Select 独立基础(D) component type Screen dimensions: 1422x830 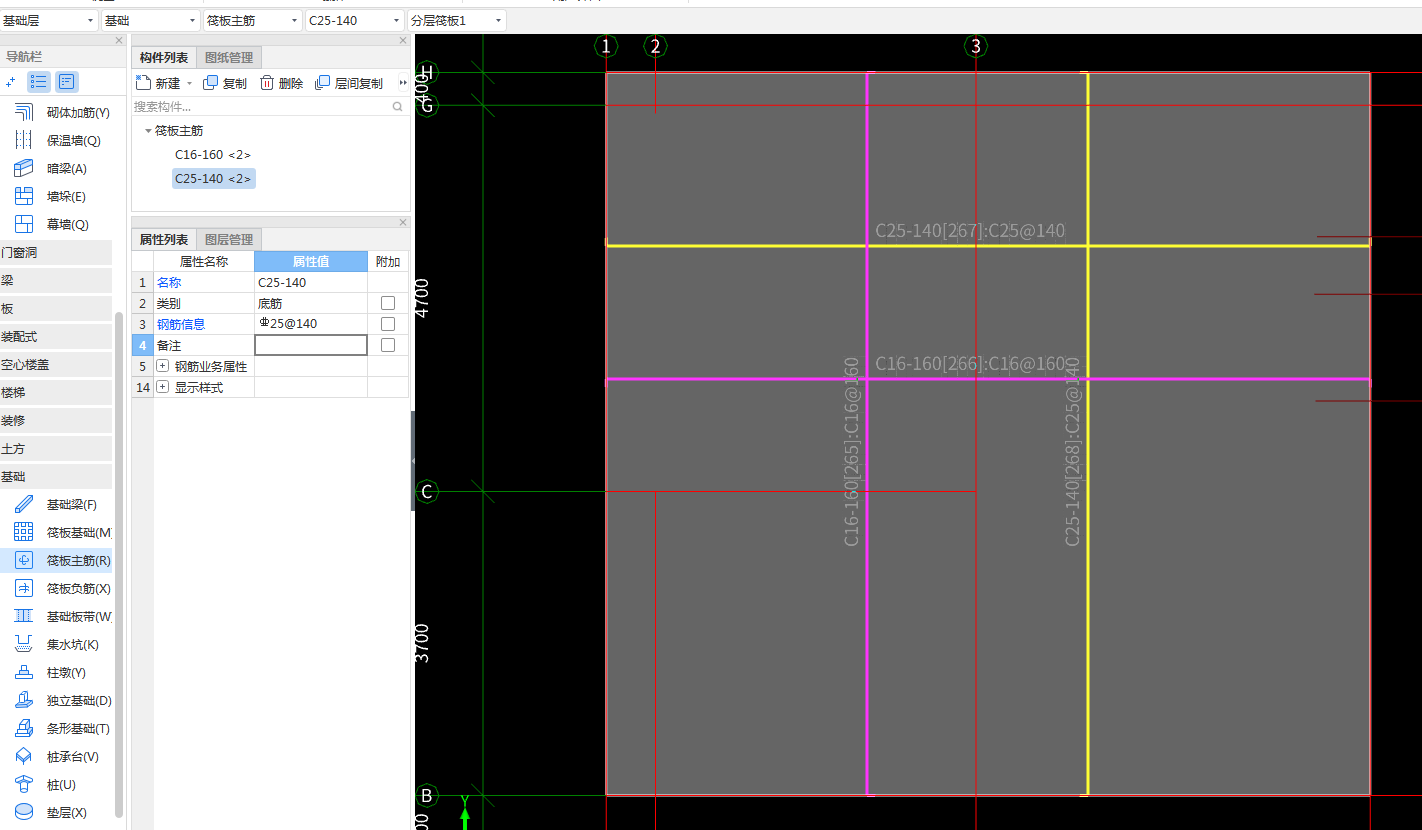point(62,701)
